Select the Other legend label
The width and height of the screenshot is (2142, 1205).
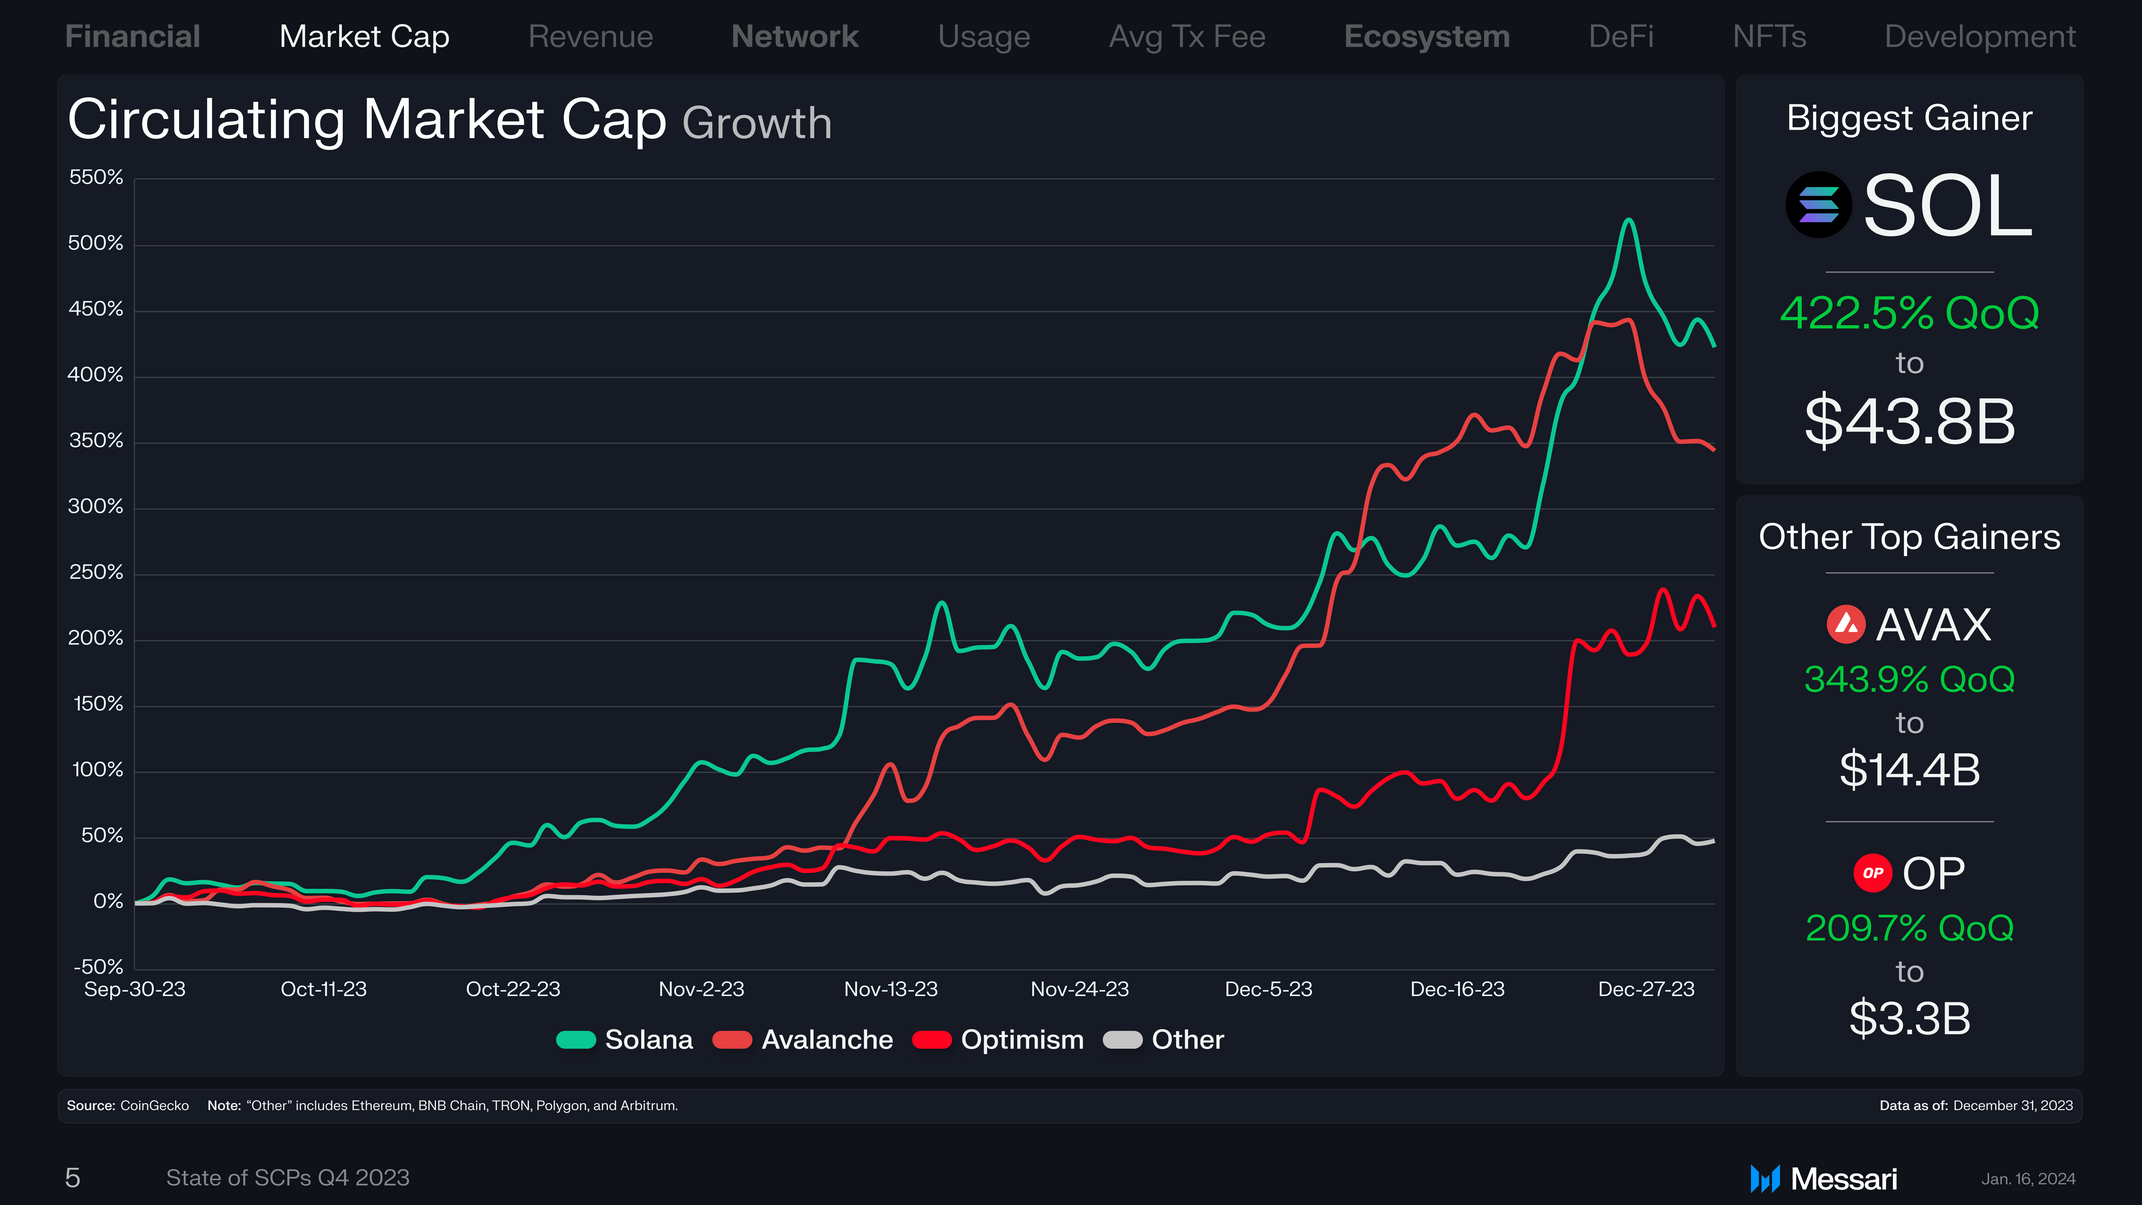click(1188, 1040)
